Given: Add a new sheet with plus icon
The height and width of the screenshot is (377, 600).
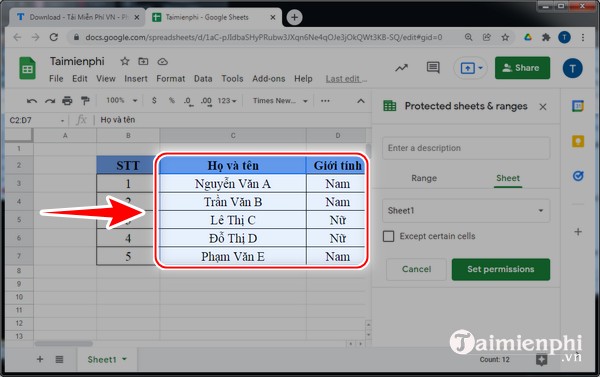Looking at the screenshot, I should pyautogui.click(x=40, y=359).
